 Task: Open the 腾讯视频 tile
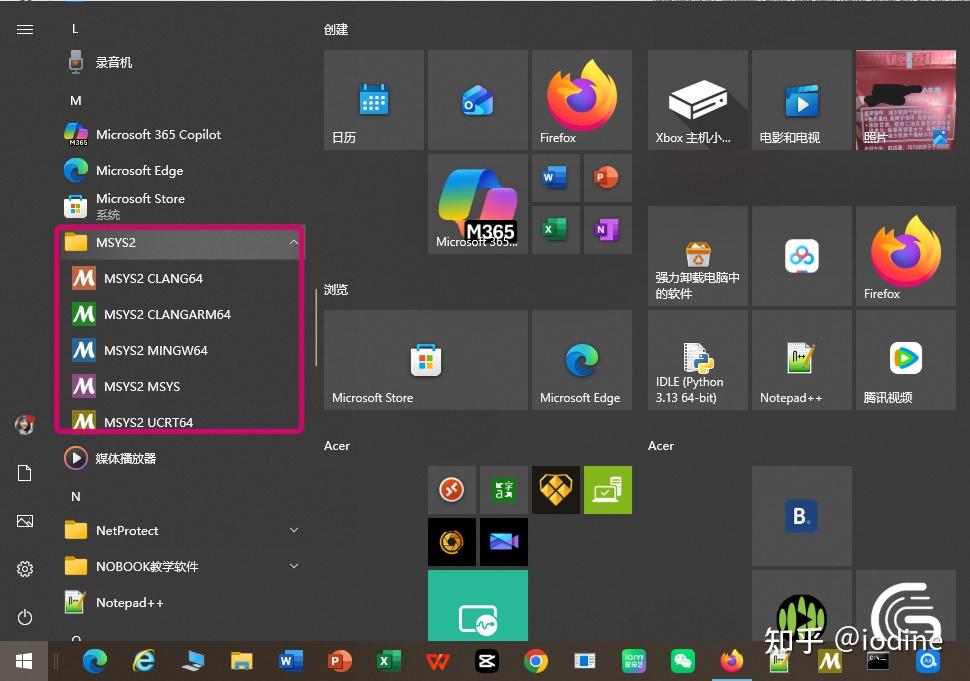pos(905,359)
